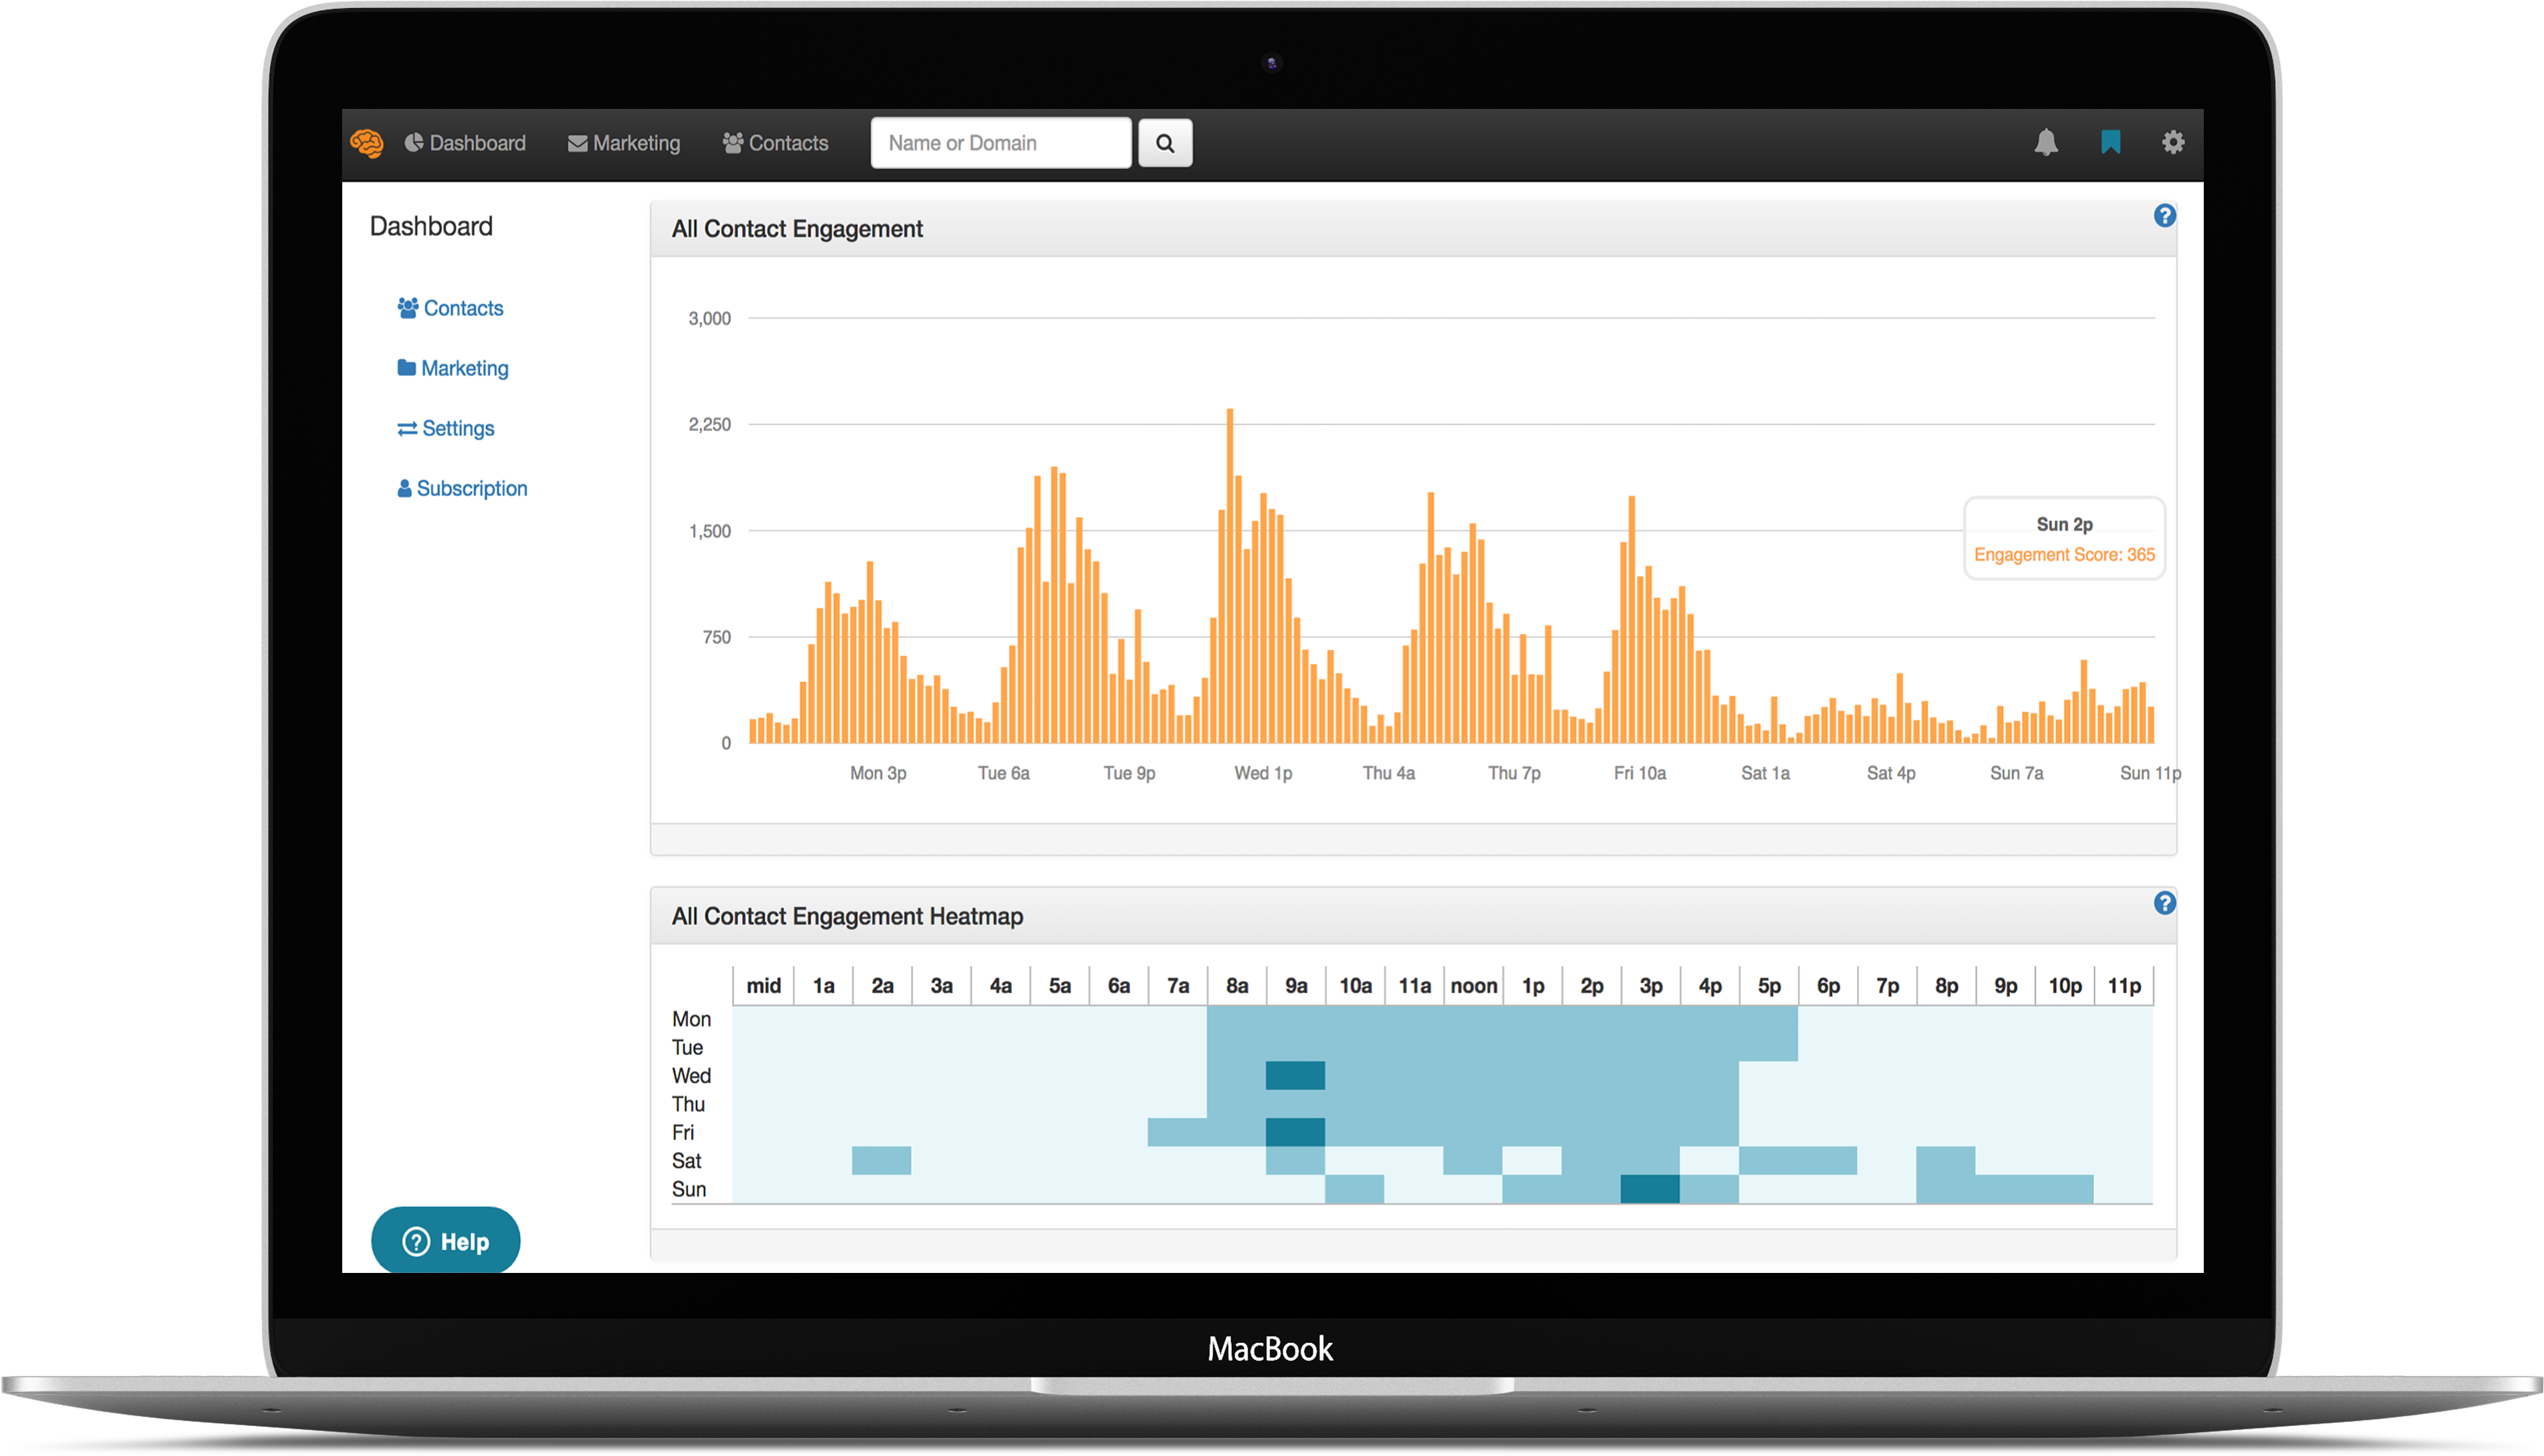
Task: Click the '9a' heatmap column header
Action: point(1296,986)
